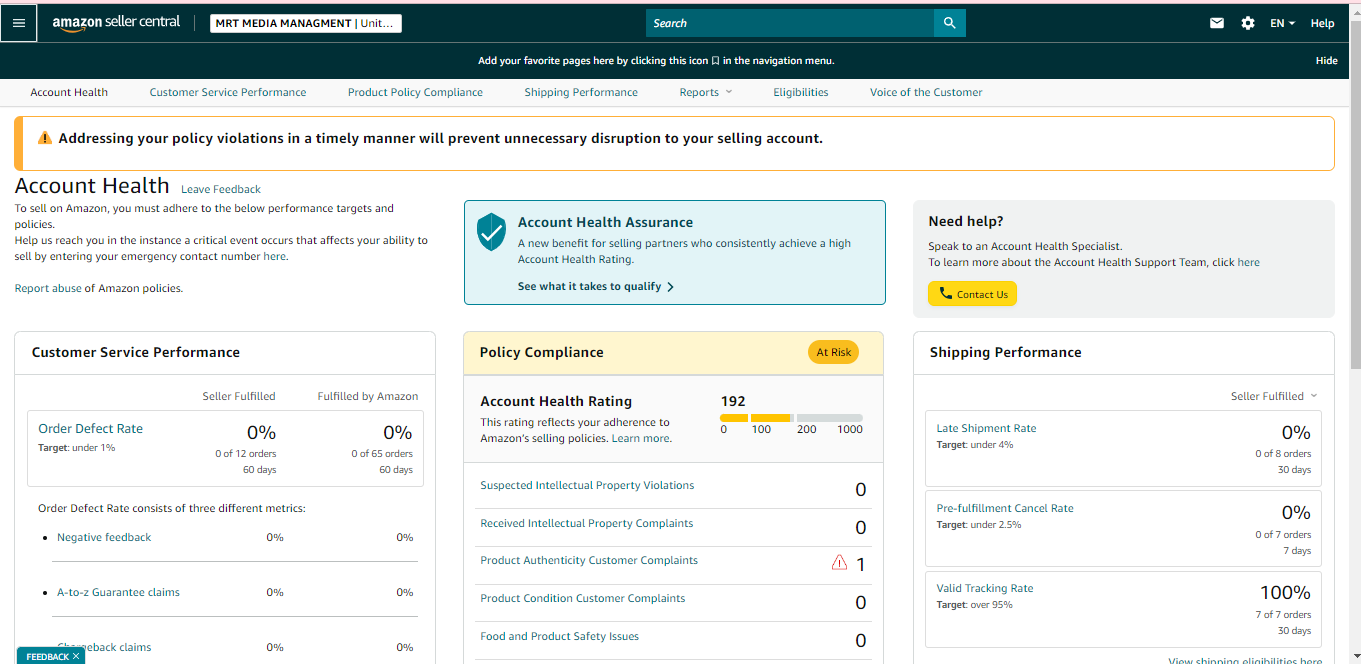Expand See what it takes to qualify

[596, 286]
